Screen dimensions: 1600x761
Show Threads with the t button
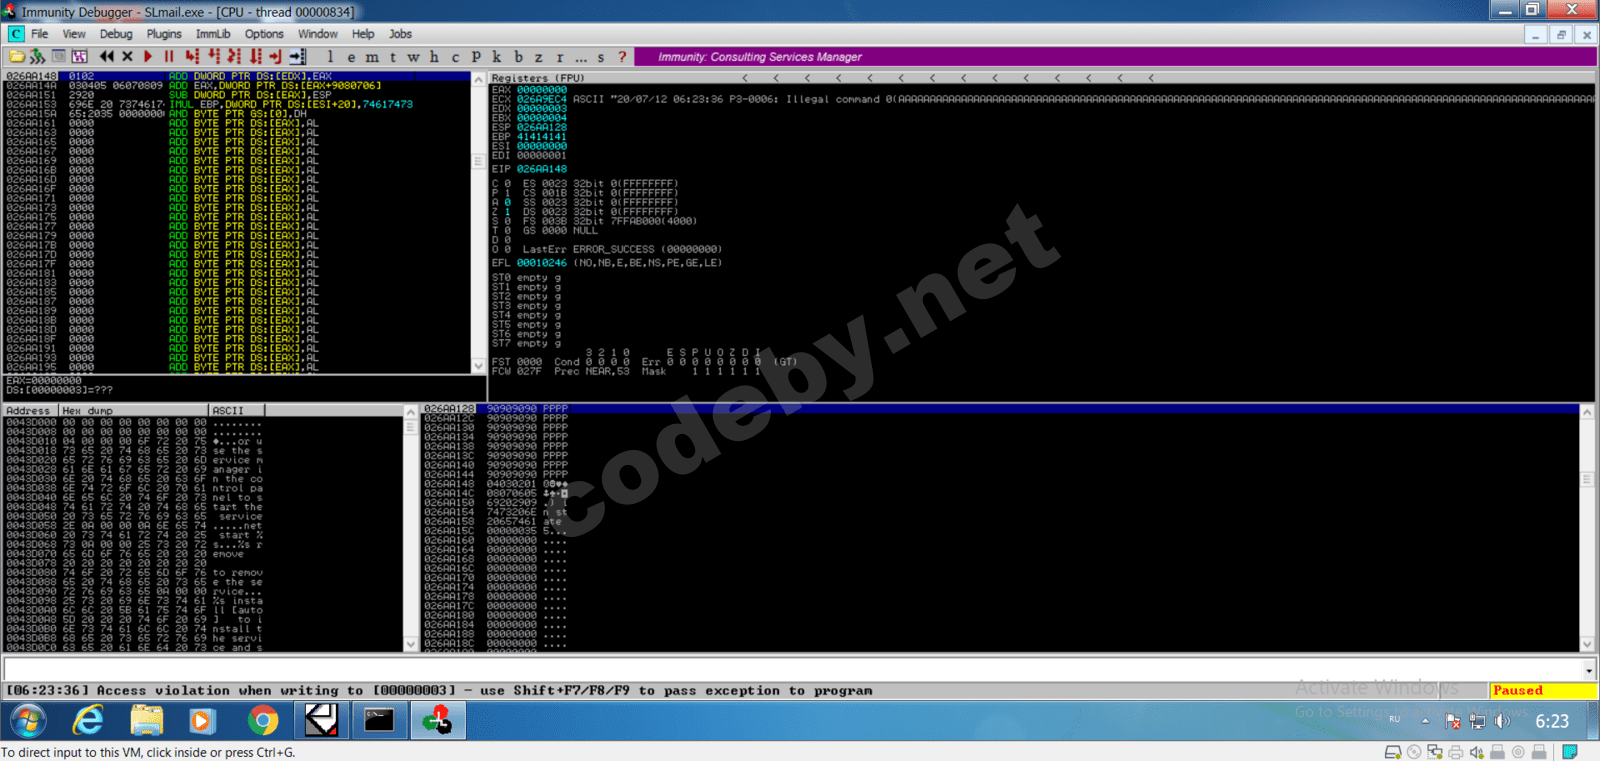[x=393, y=57]
